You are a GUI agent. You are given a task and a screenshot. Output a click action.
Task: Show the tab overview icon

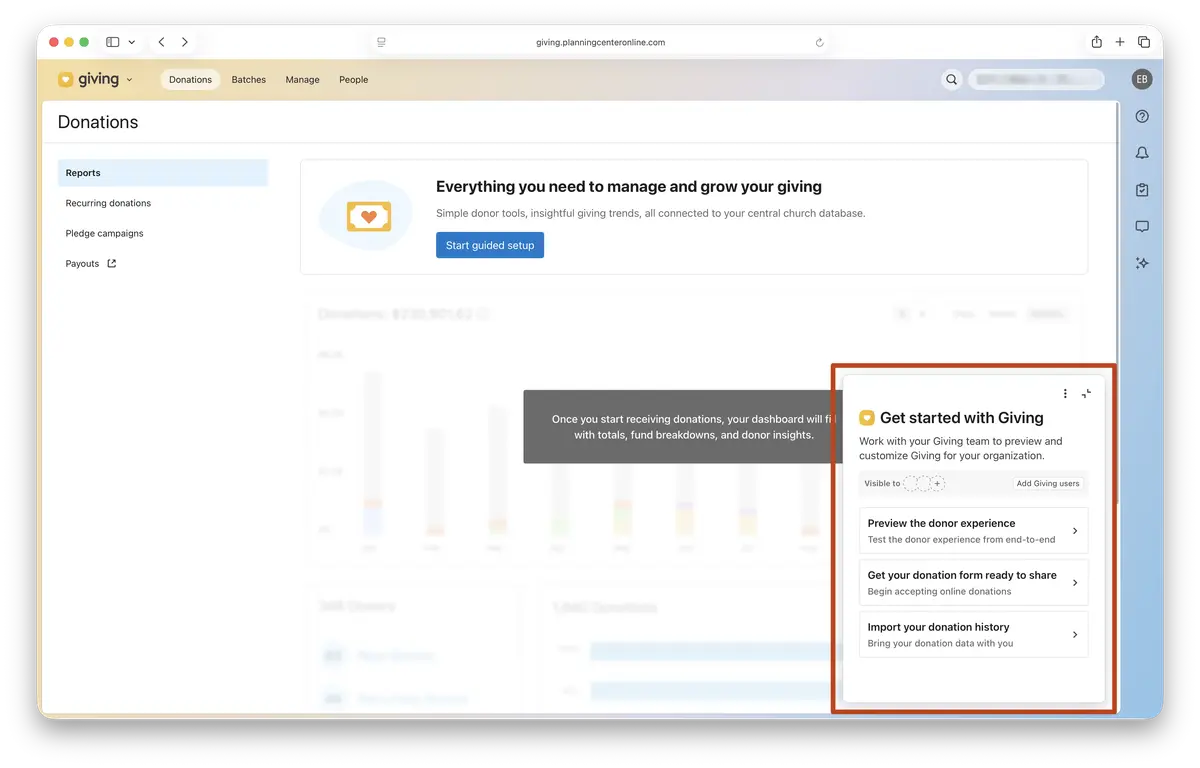(1144, 42)
